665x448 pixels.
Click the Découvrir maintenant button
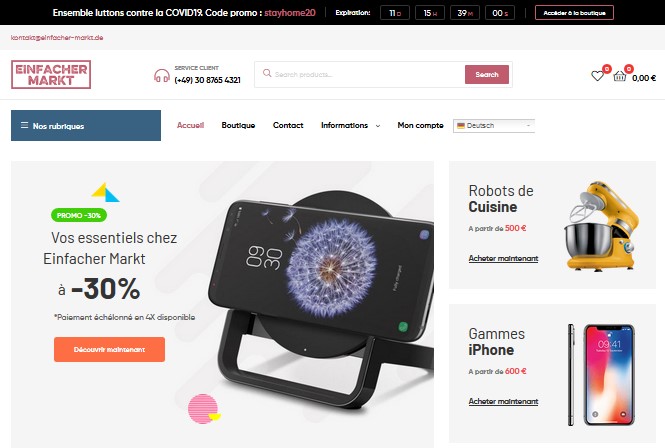click(x=109, y=350)
